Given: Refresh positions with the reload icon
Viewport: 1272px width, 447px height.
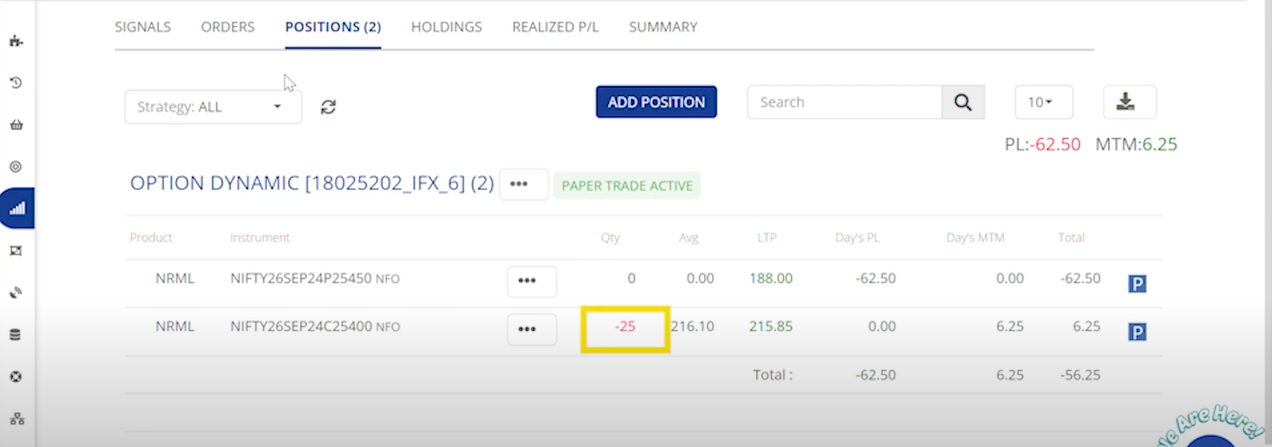Looking at the screenshot, I should pos(328,107).
